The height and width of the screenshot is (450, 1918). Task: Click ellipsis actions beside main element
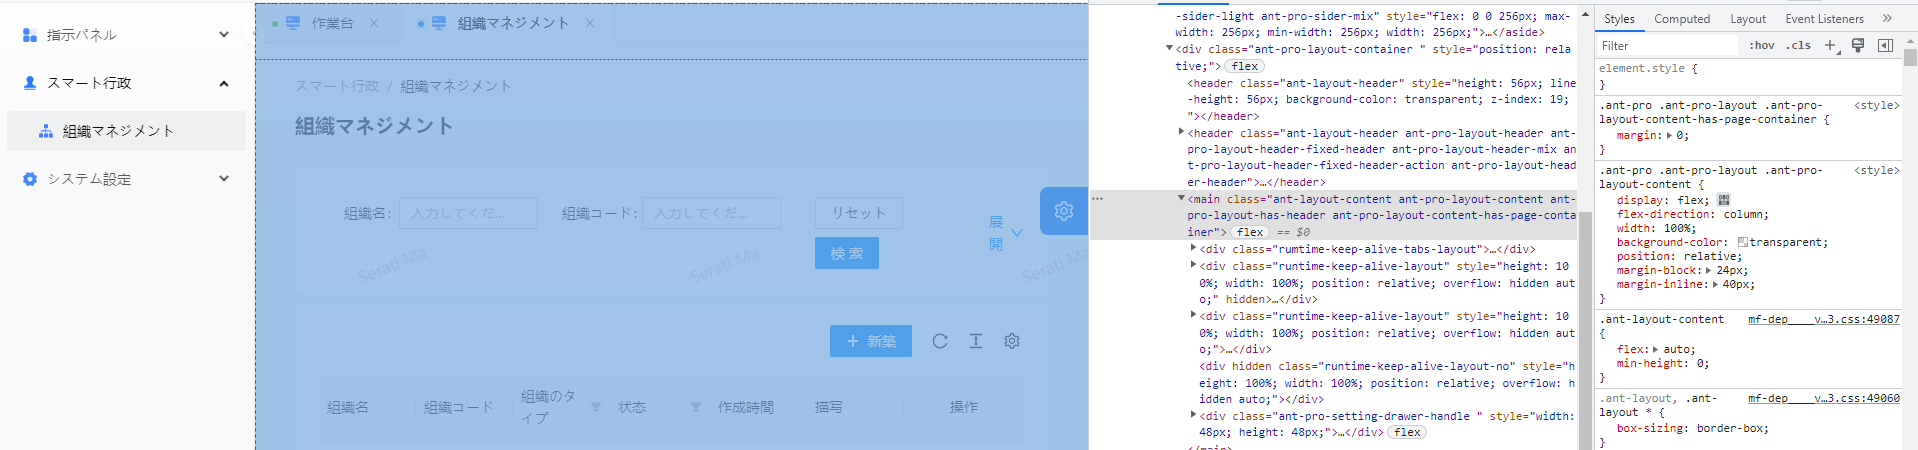click(x=1097, y=199)
